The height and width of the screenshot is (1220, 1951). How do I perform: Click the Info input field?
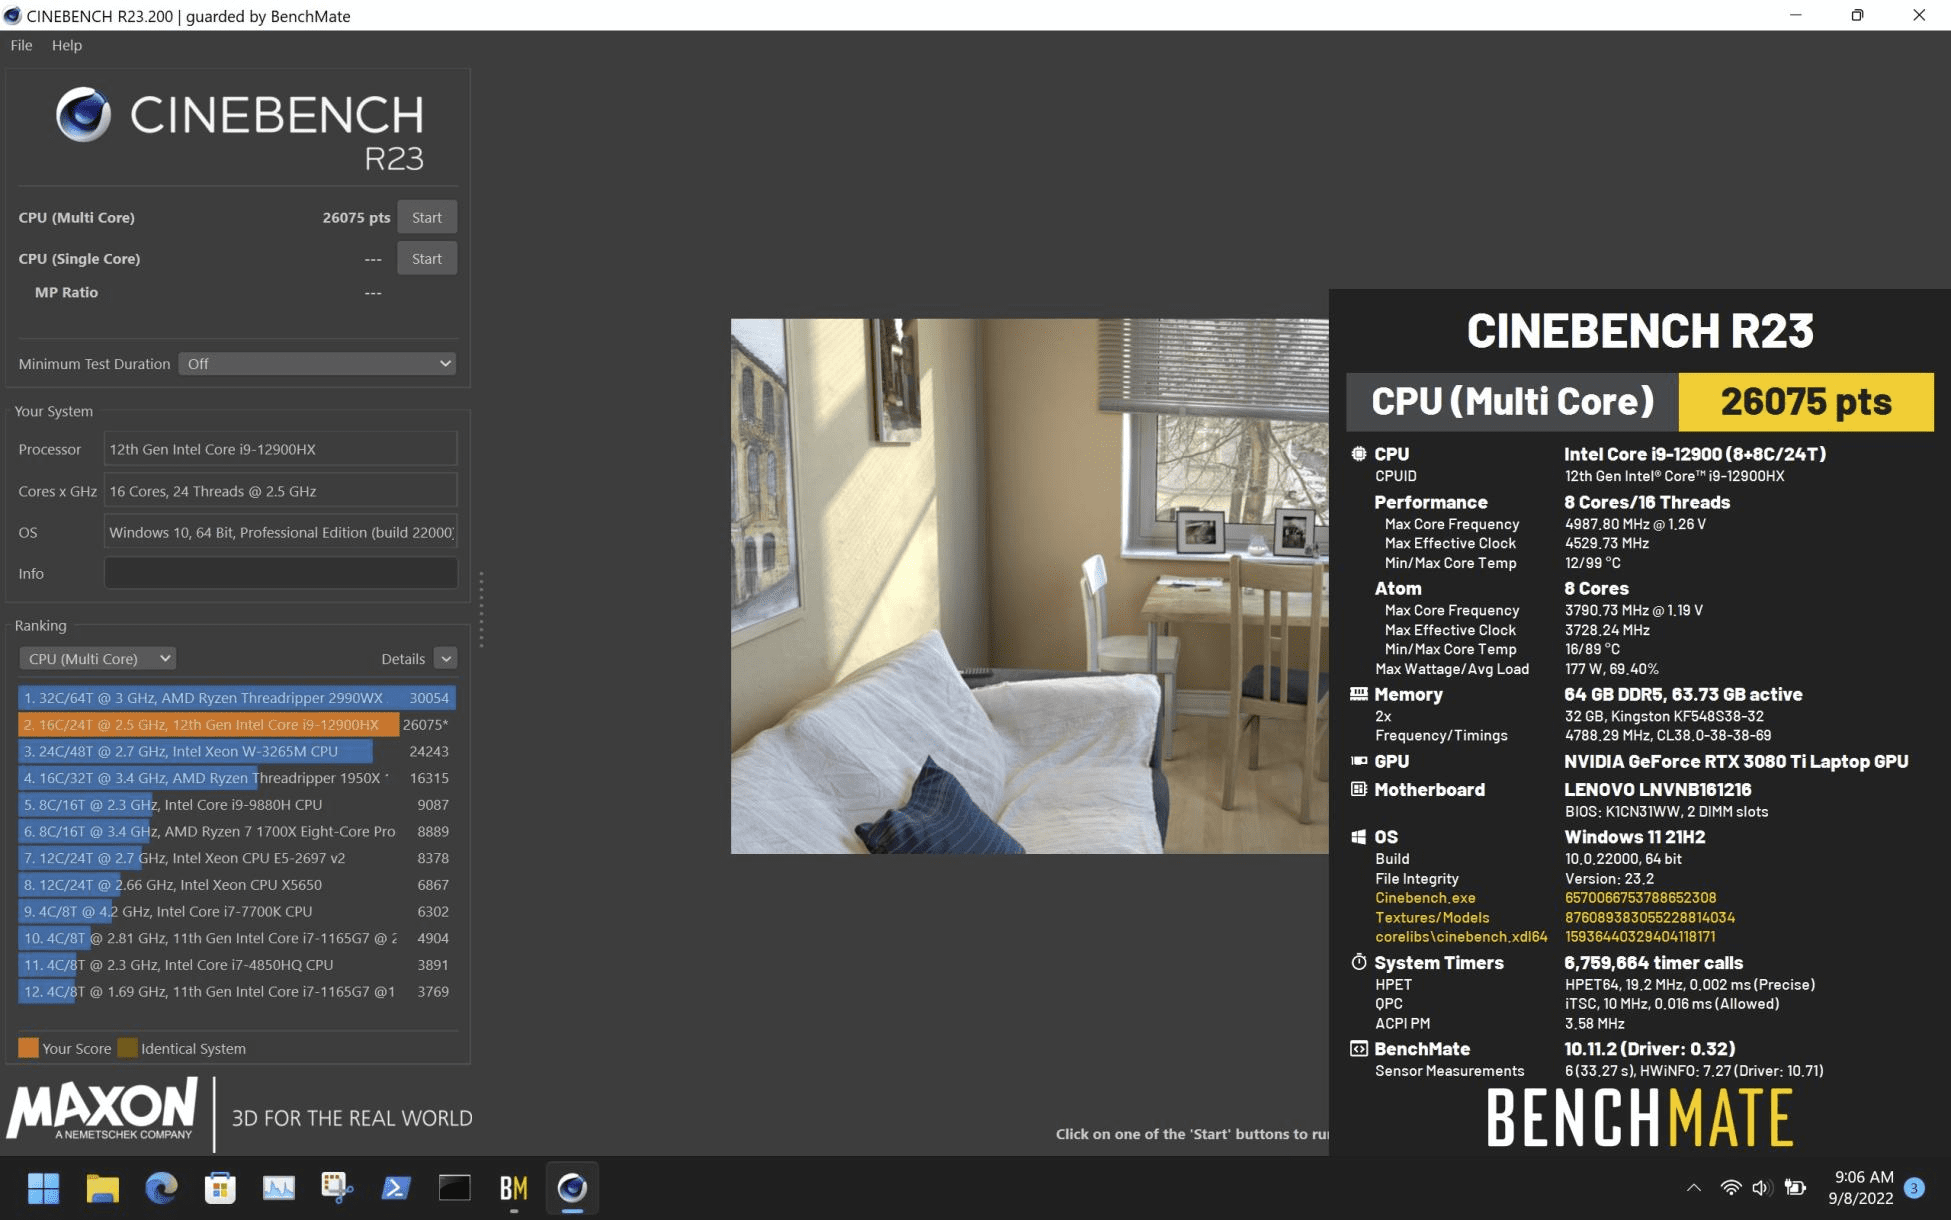click(x=280, y=573)
